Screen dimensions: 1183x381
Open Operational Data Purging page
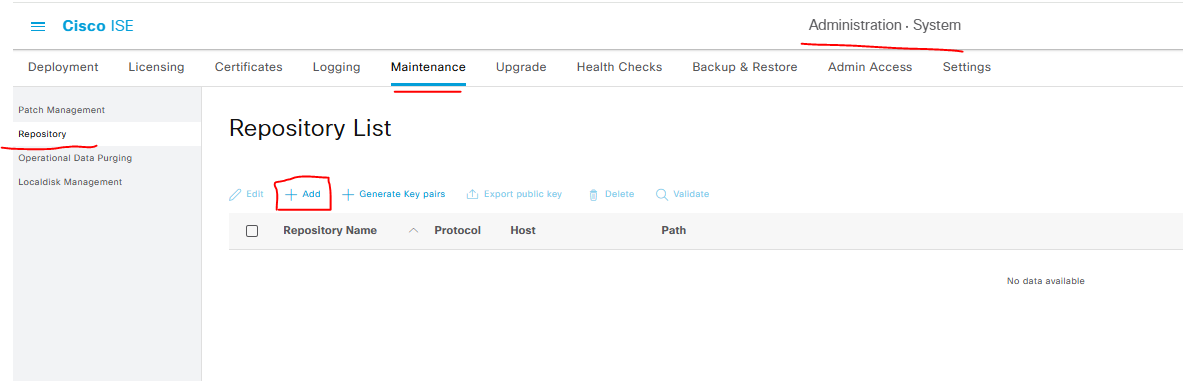tap(75, 158)
